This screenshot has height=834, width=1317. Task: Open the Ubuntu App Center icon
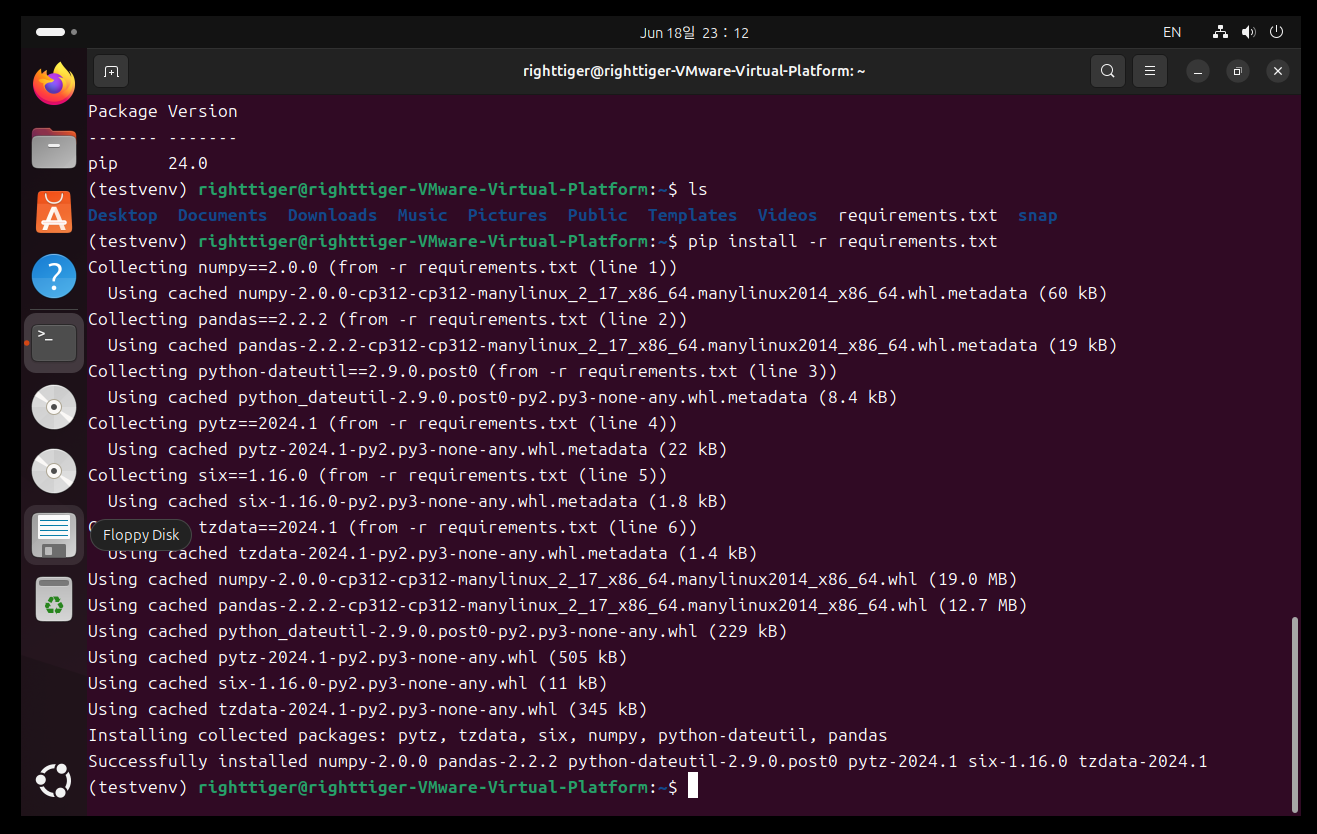click(54, 212)
